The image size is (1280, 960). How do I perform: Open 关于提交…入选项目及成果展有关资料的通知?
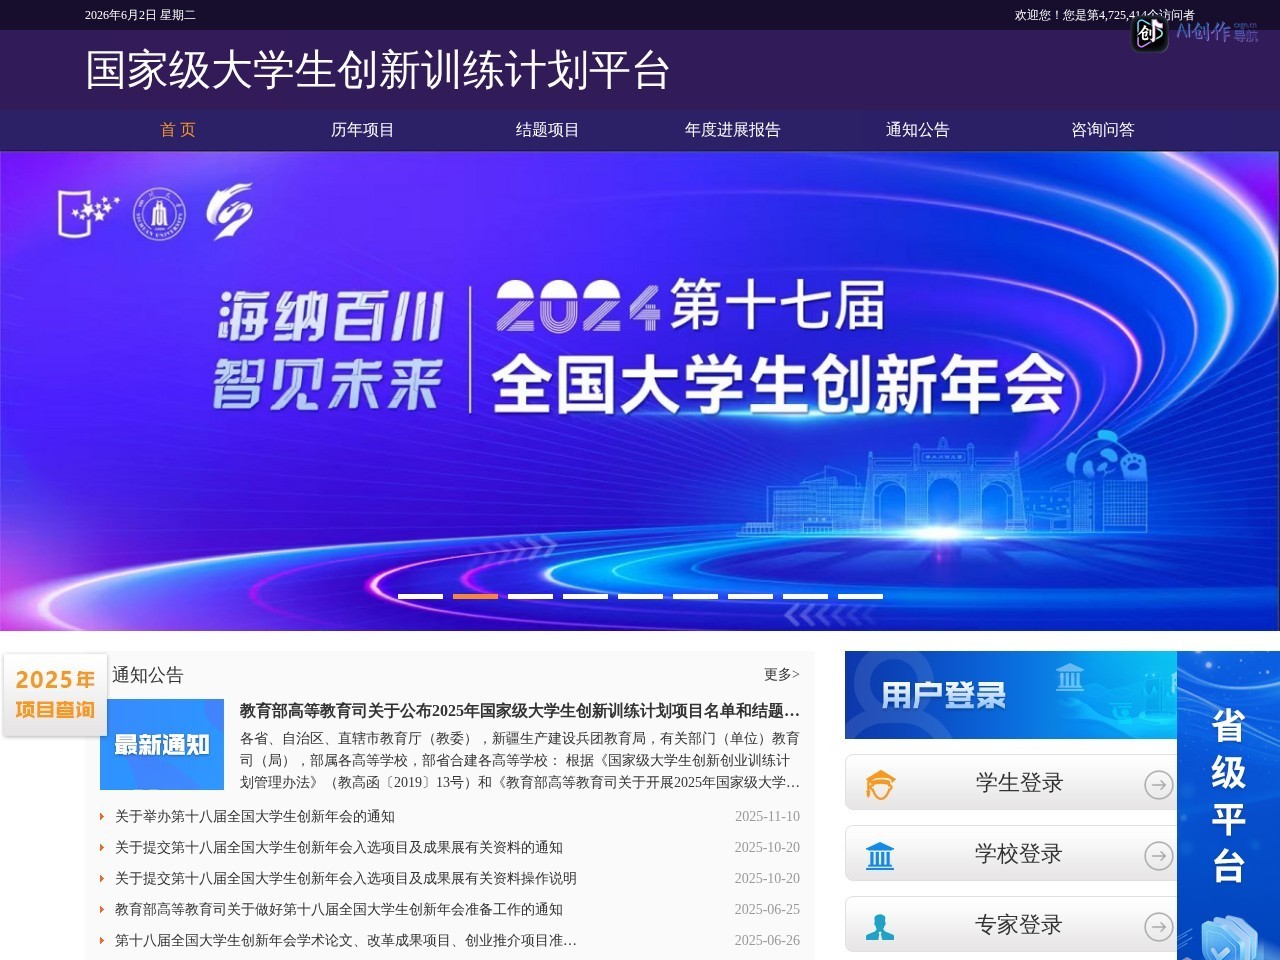coord(339,847)
